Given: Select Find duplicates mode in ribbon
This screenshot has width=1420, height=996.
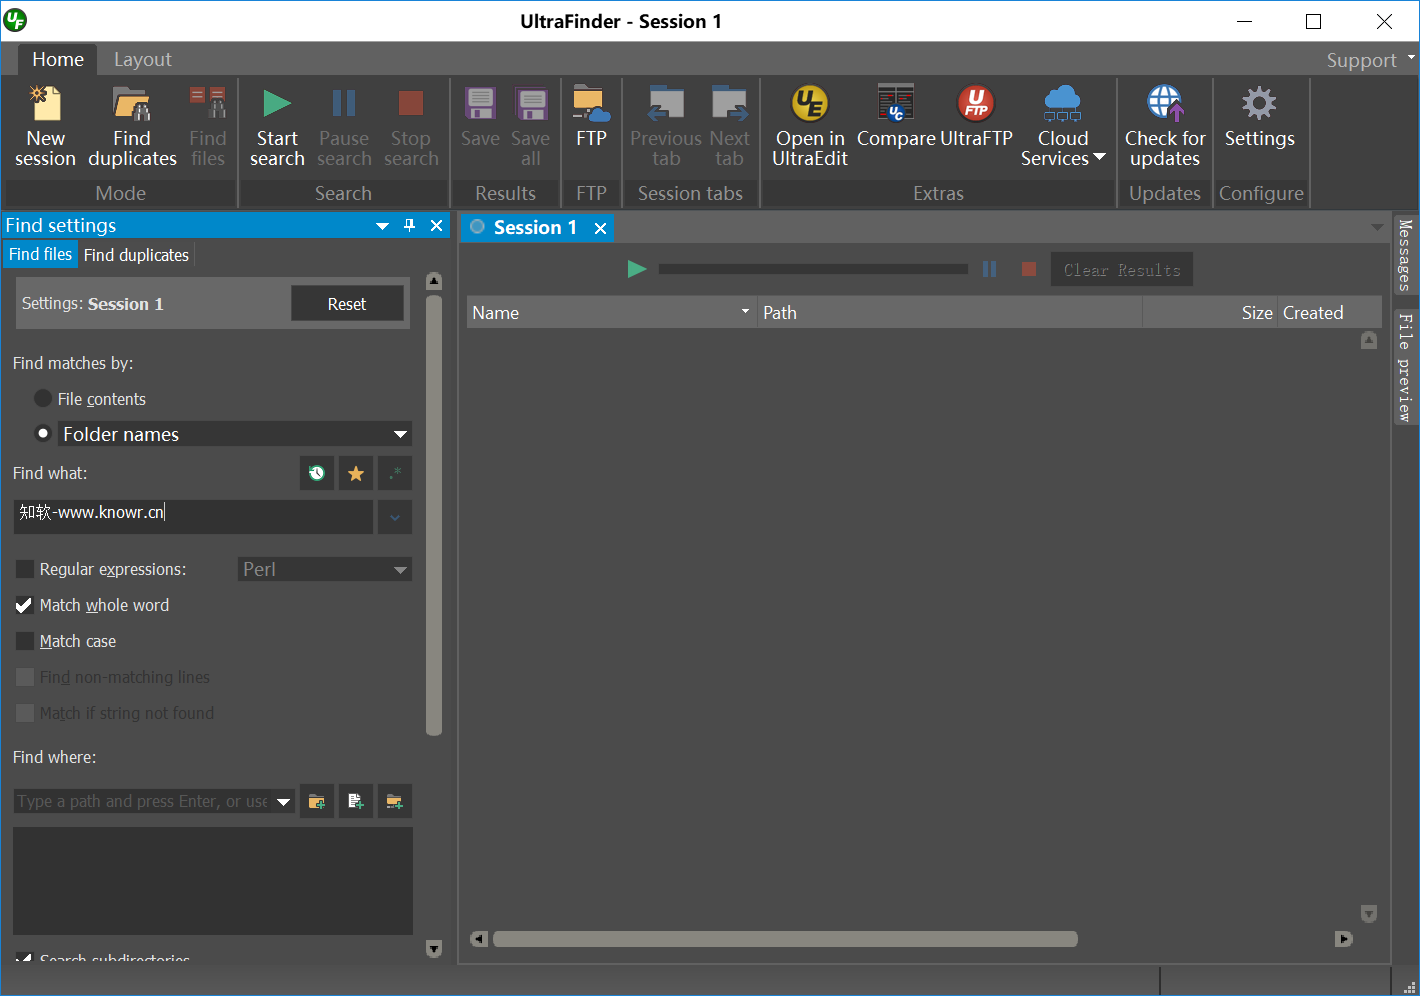Looking at the screenshot, I should click(x=132, y=128).
